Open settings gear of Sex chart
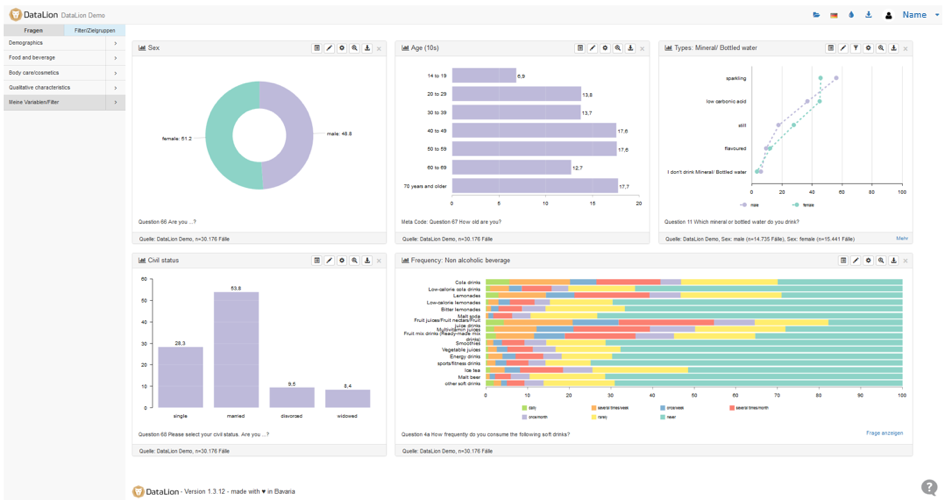The image size is (945, 501). pyautogui.click(x=342, y=48)
